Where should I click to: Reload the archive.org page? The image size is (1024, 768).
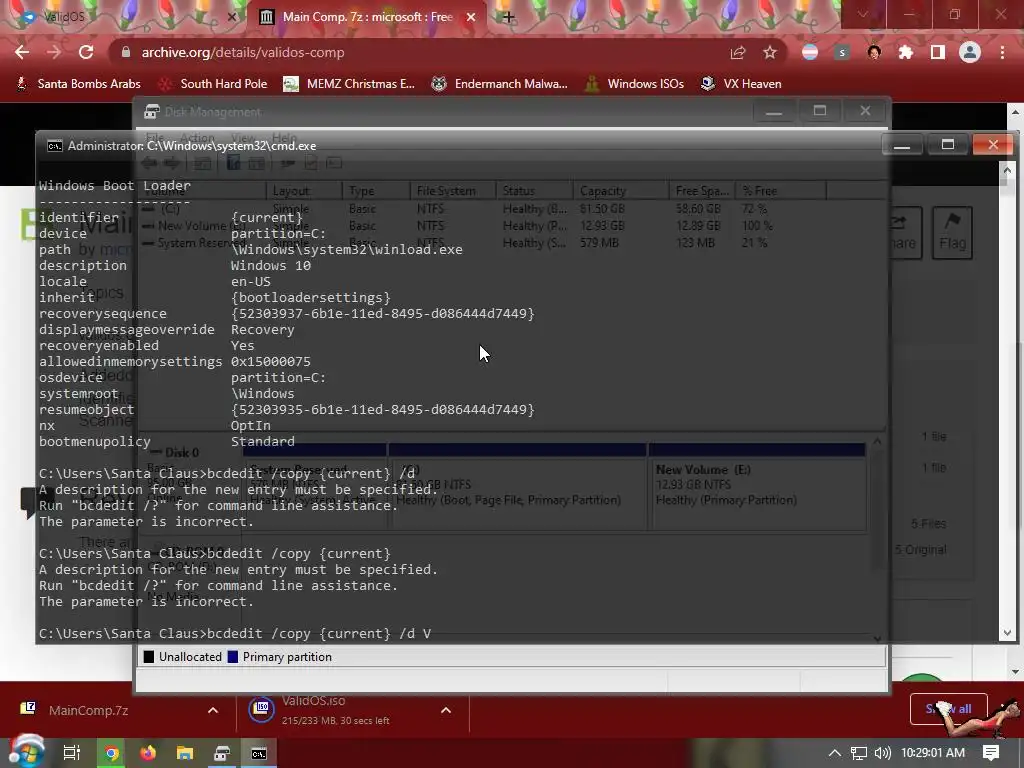pyautogui.click(x=86, y=52)
